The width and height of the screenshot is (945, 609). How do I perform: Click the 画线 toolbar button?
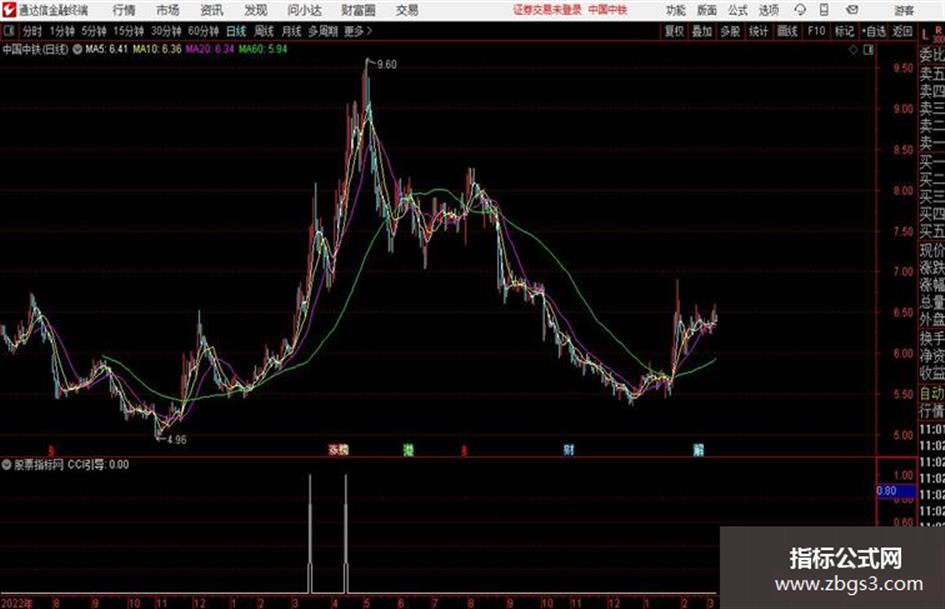click(787, 31)
